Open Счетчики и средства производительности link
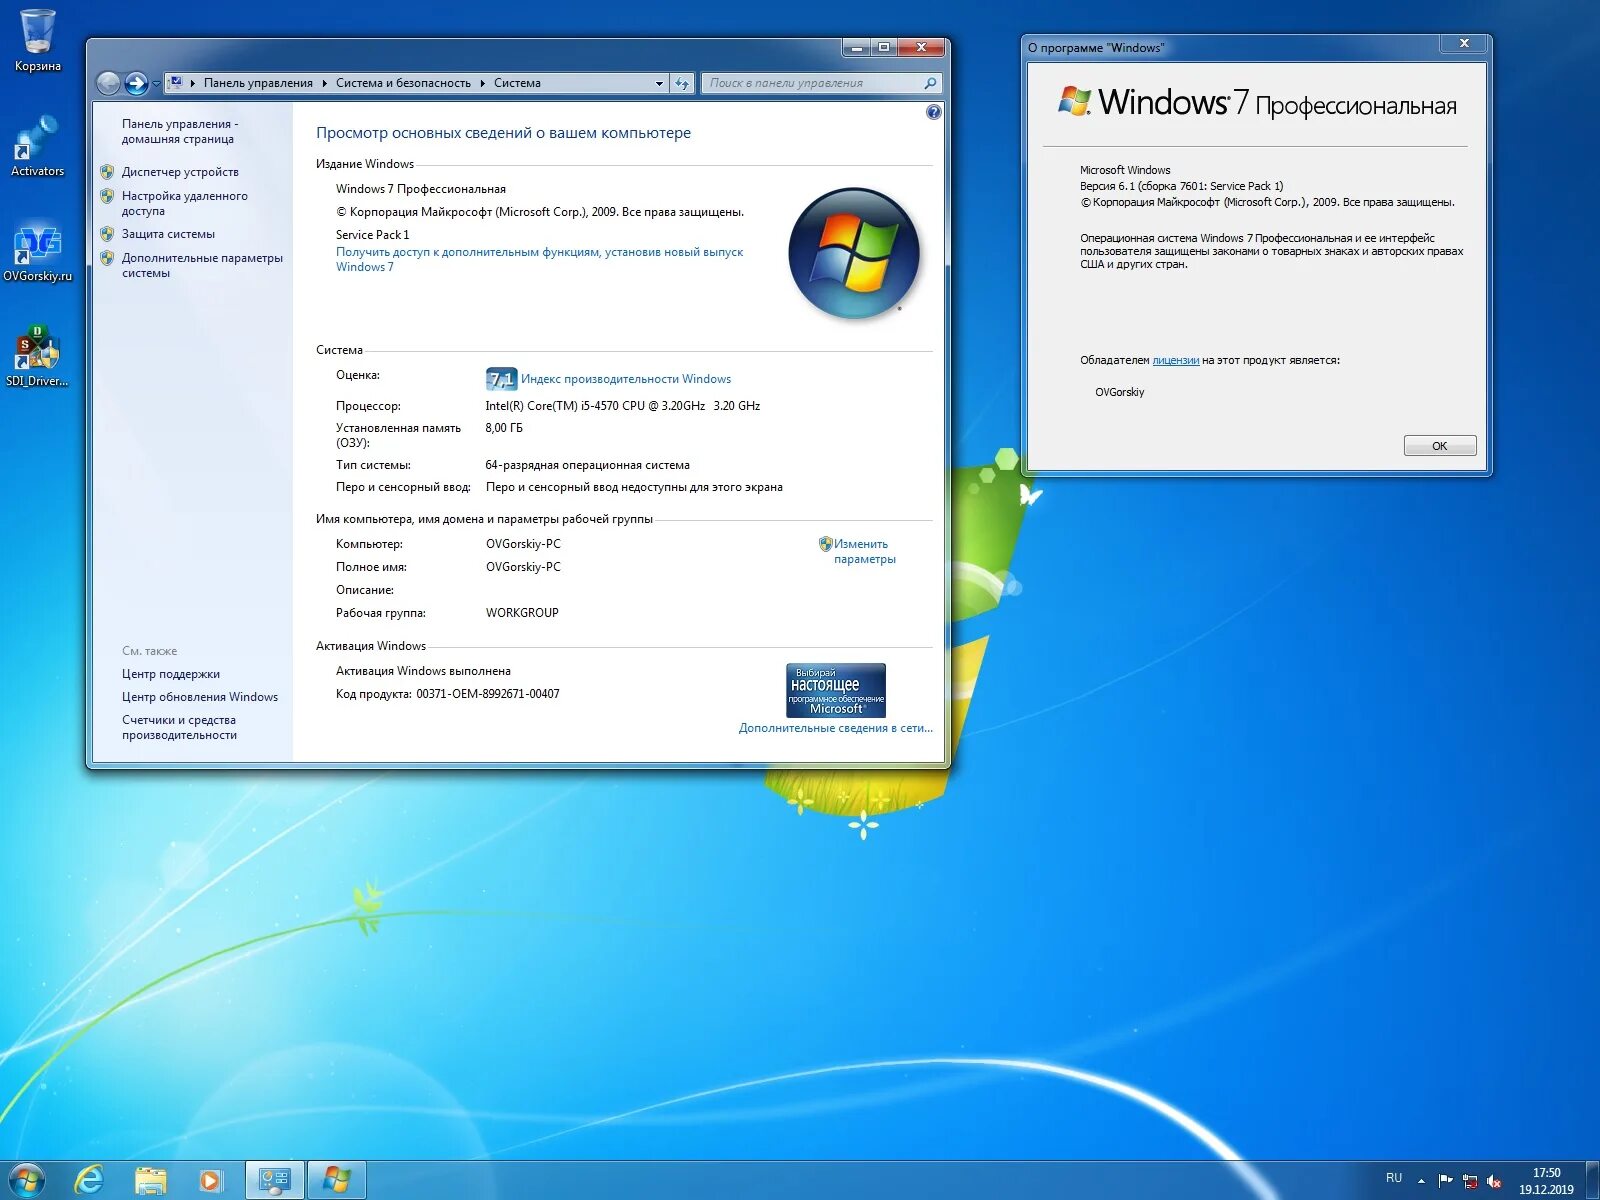This screenshot has height=1200, width=1600. tap(179, 727)
